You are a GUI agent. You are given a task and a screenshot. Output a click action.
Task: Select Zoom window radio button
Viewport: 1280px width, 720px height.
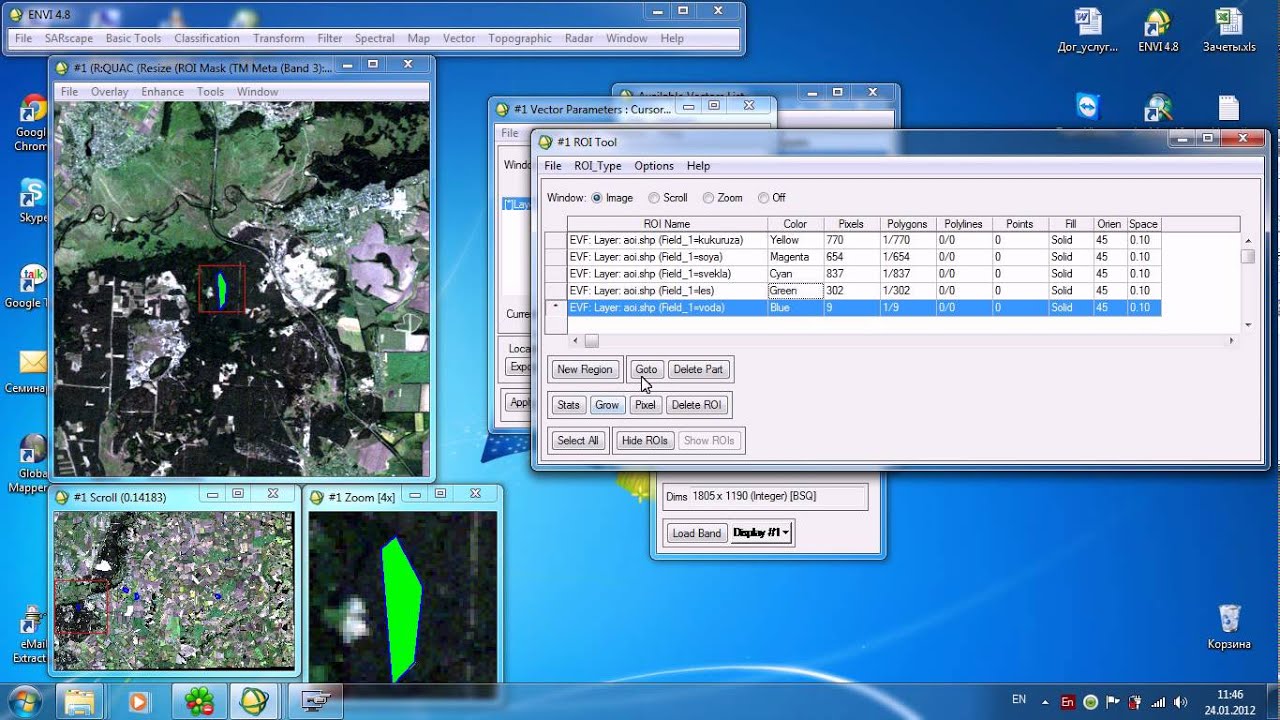[x=708, y=198]
